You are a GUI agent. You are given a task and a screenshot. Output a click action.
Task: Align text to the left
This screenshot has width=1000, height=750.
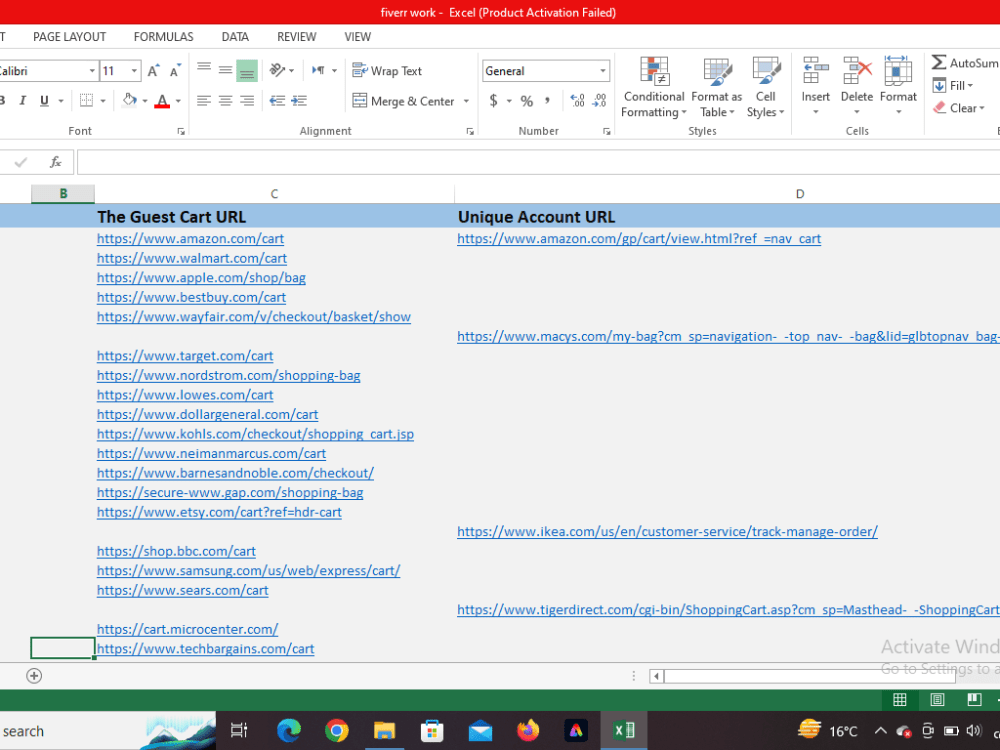204,101
